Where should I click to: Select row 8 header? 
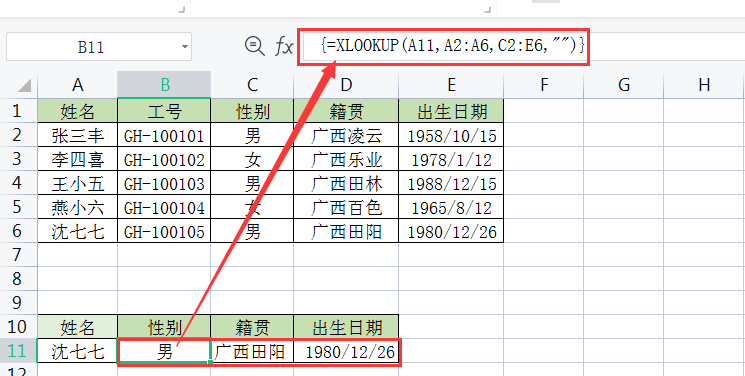click(x=18, y=278)
